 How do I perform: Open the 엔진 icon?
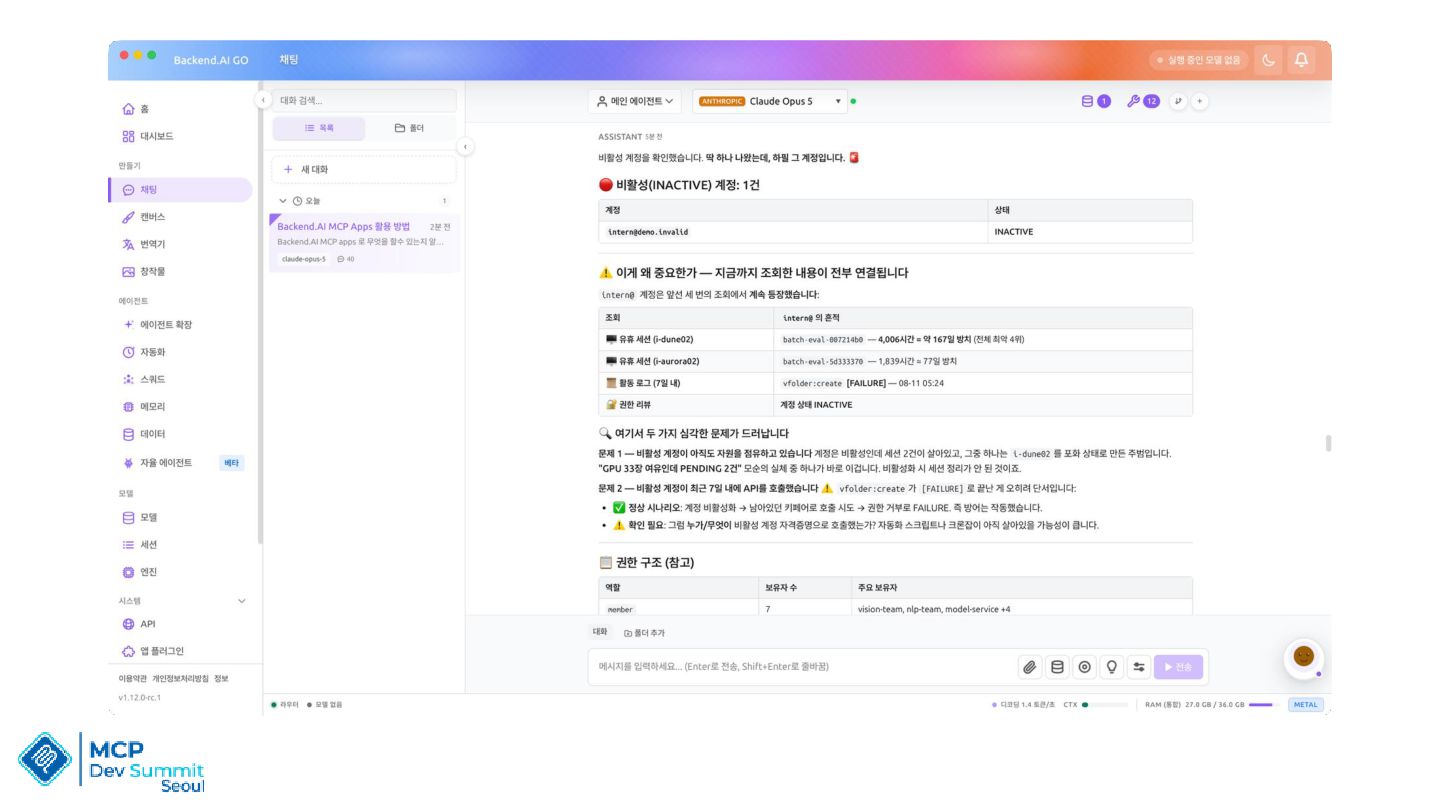point(128,572)
